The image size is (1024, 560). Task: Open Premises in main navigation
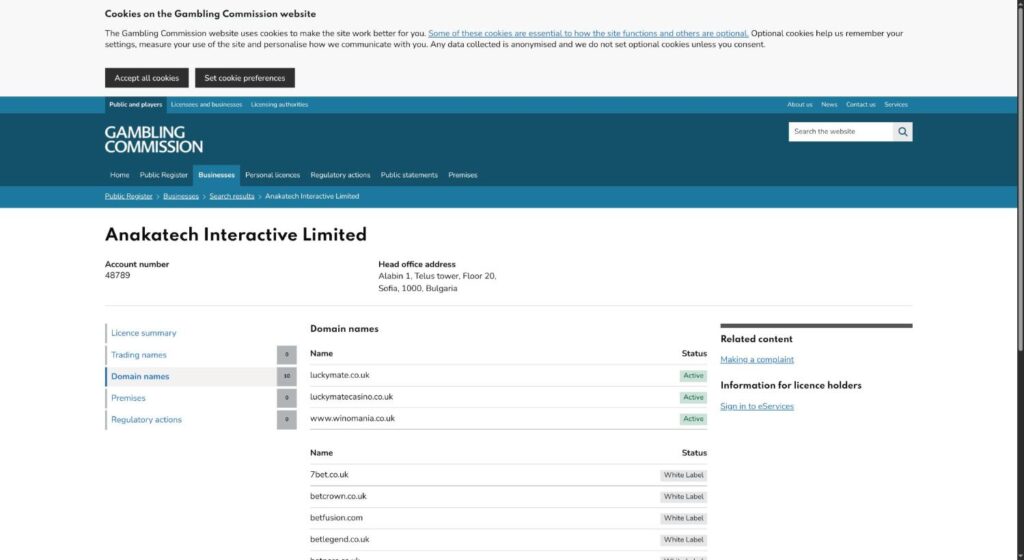[x=462, y=175]
